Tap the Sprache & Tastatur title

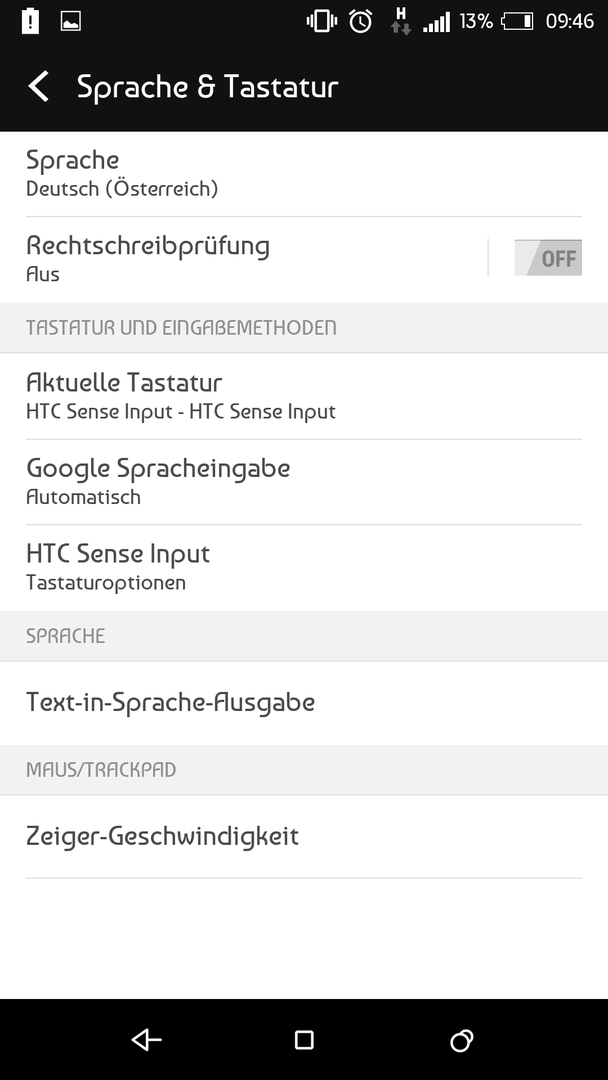coord(207,87)
